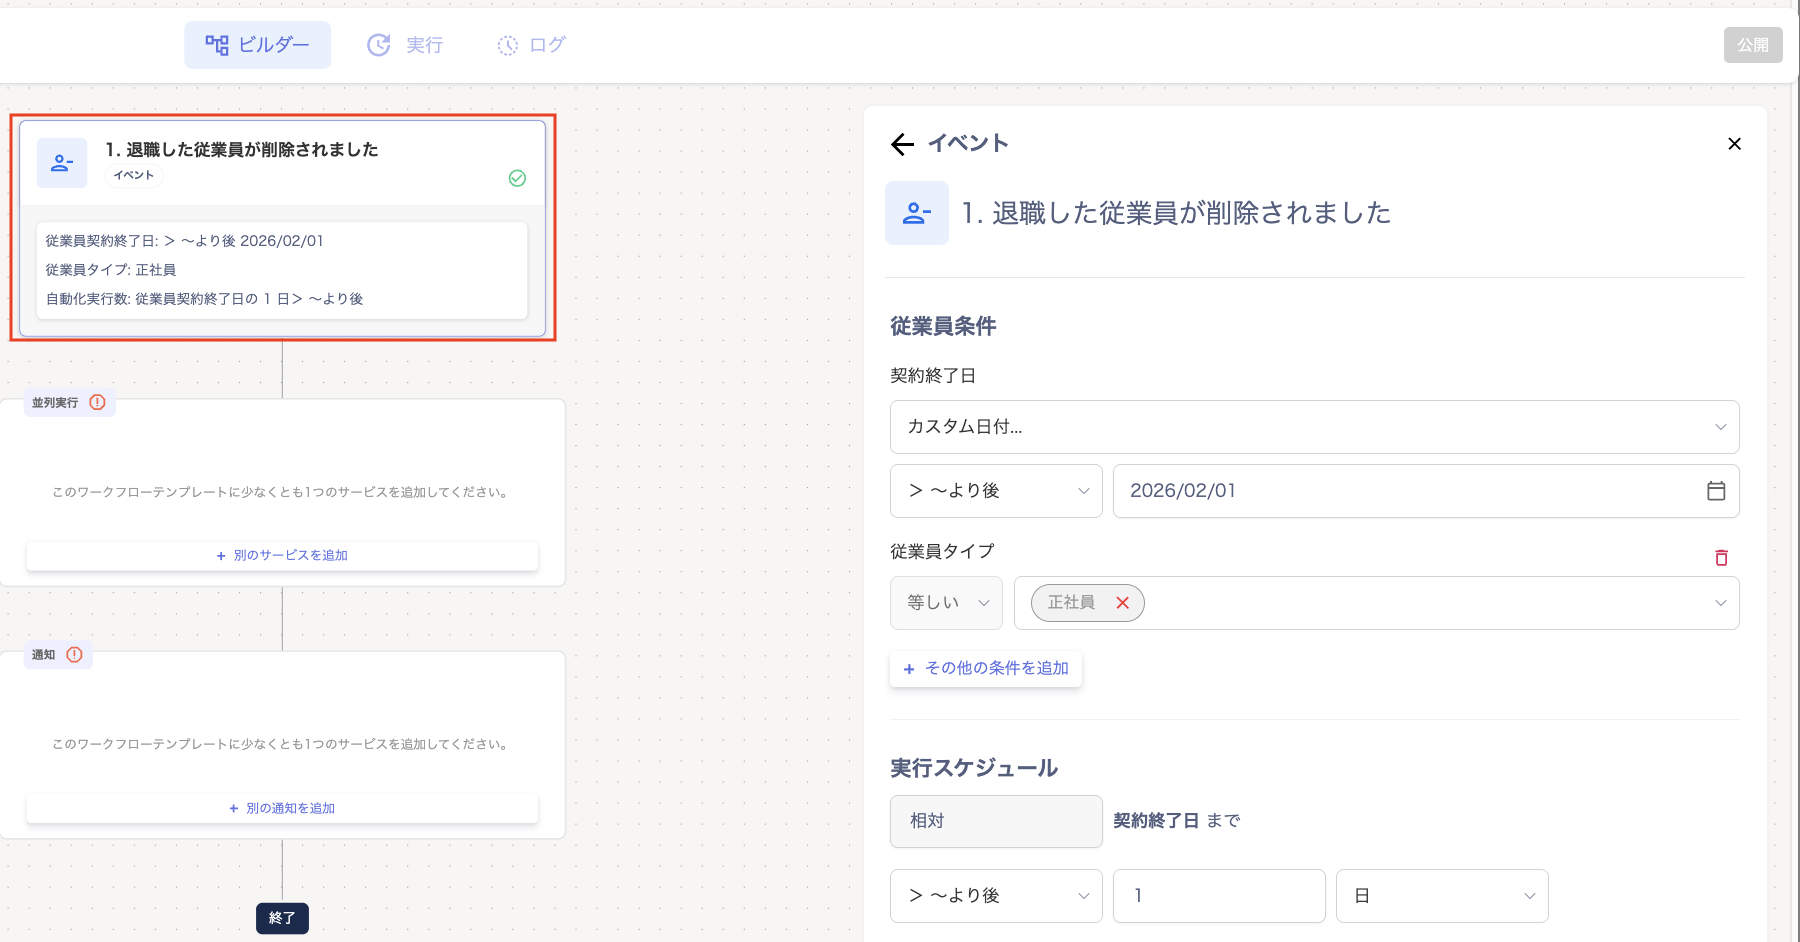Open the 実行 tab

[x=405, y=45]
